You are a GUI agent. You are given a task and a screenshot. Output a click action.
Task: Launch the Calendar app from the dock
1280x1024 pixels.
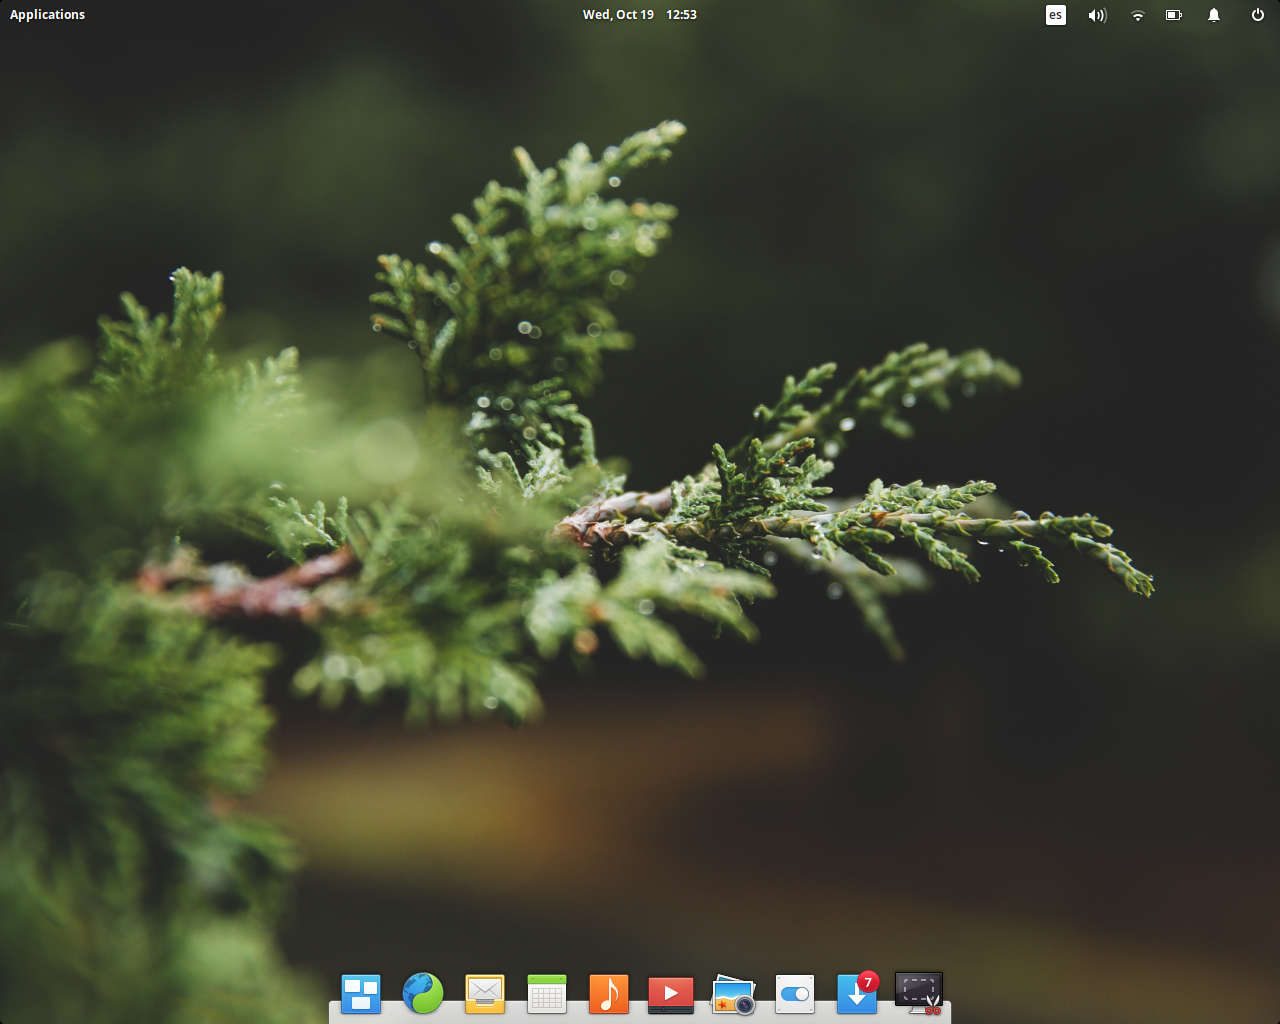(547, 994)
